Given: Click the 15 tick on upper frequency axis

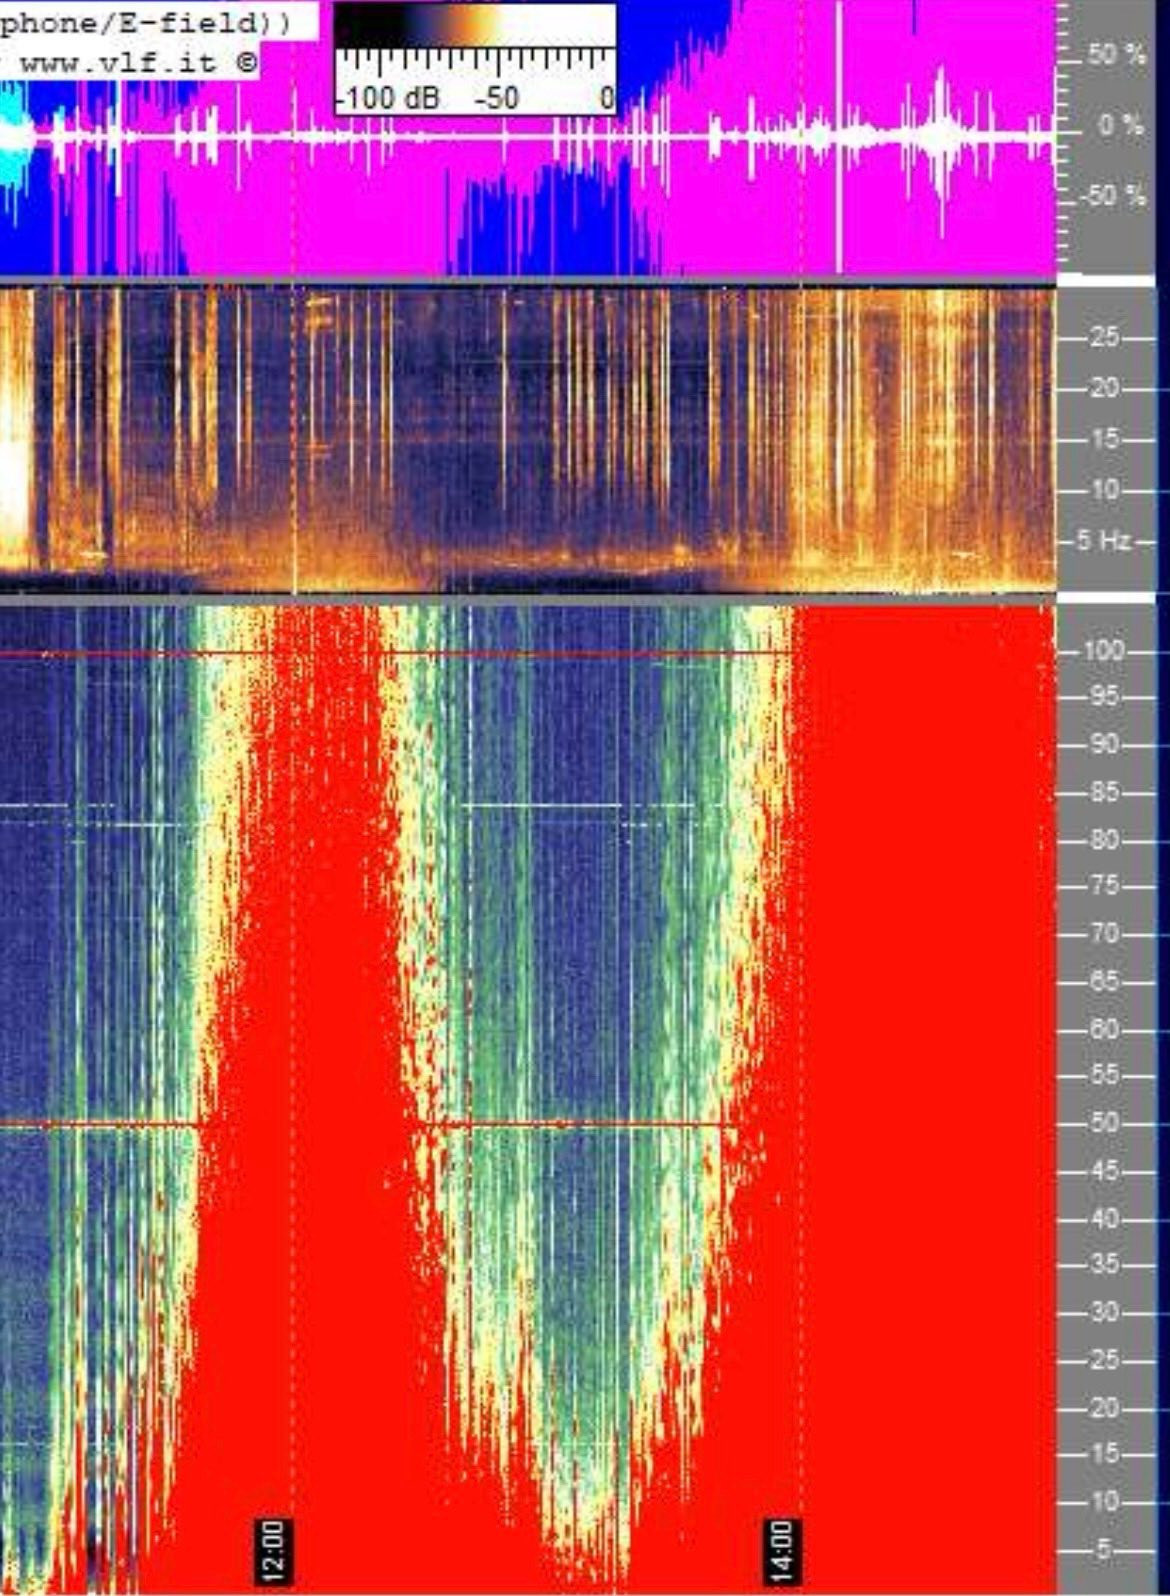Looking at the screenshot, I should coord(1104,439).
